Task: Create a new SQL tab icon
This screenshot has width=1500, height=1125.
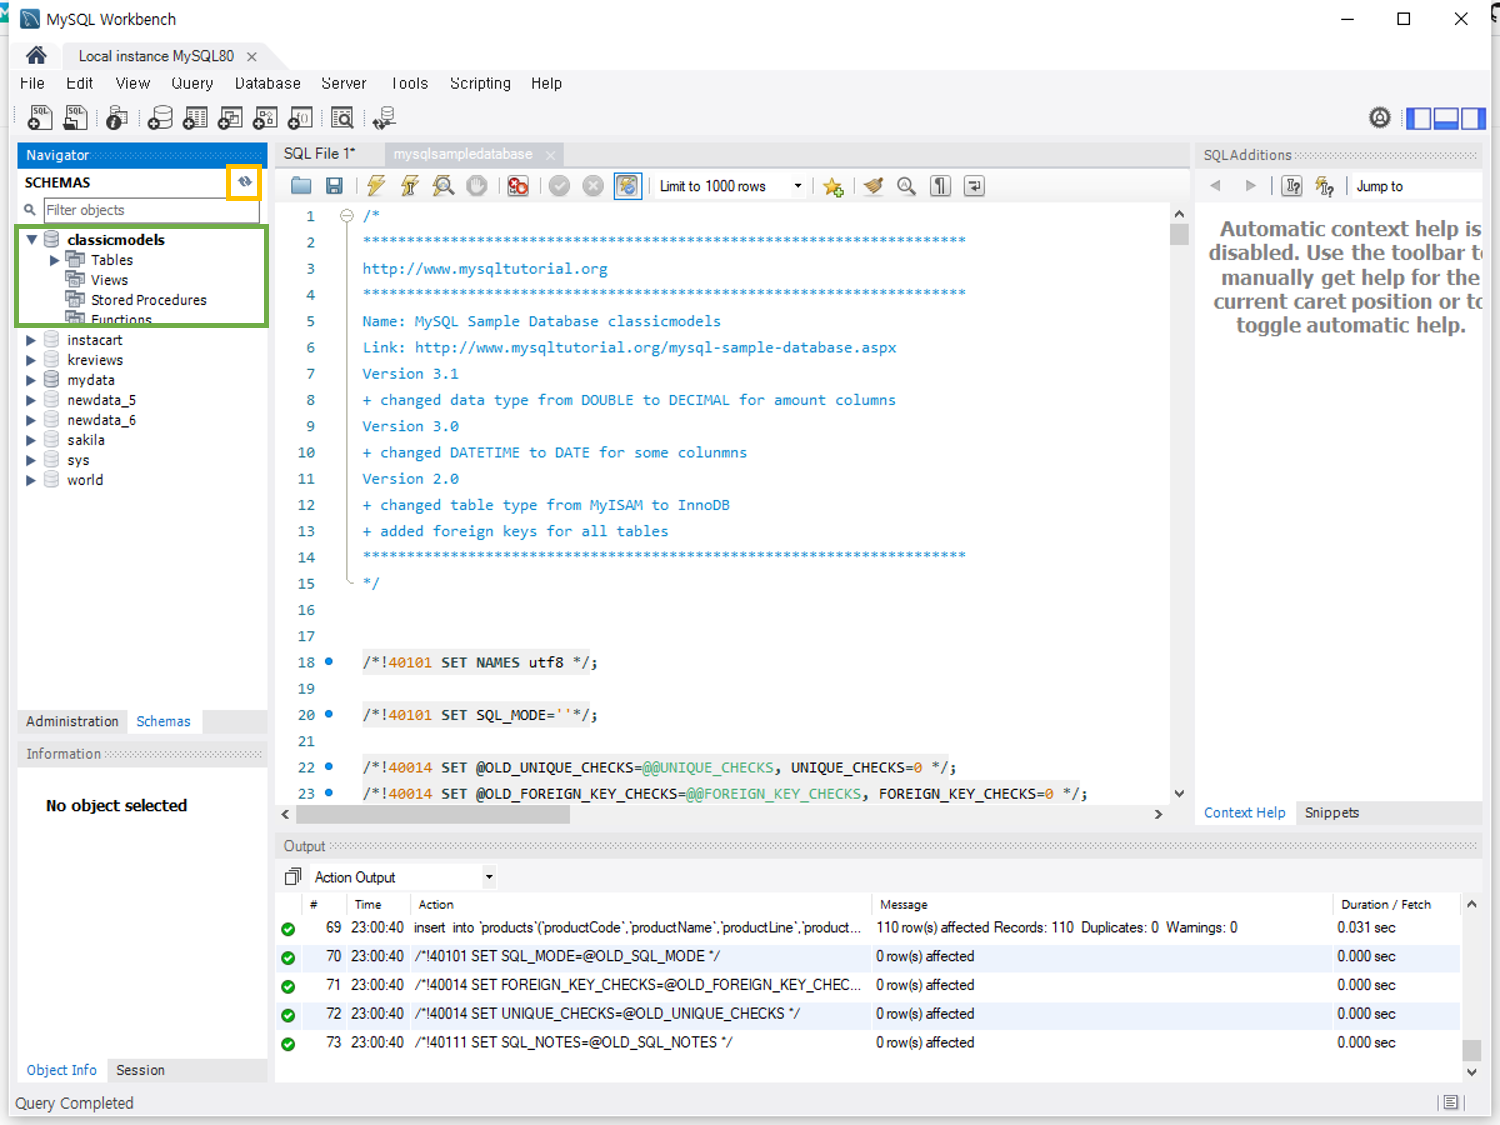Action: [39, 118]
